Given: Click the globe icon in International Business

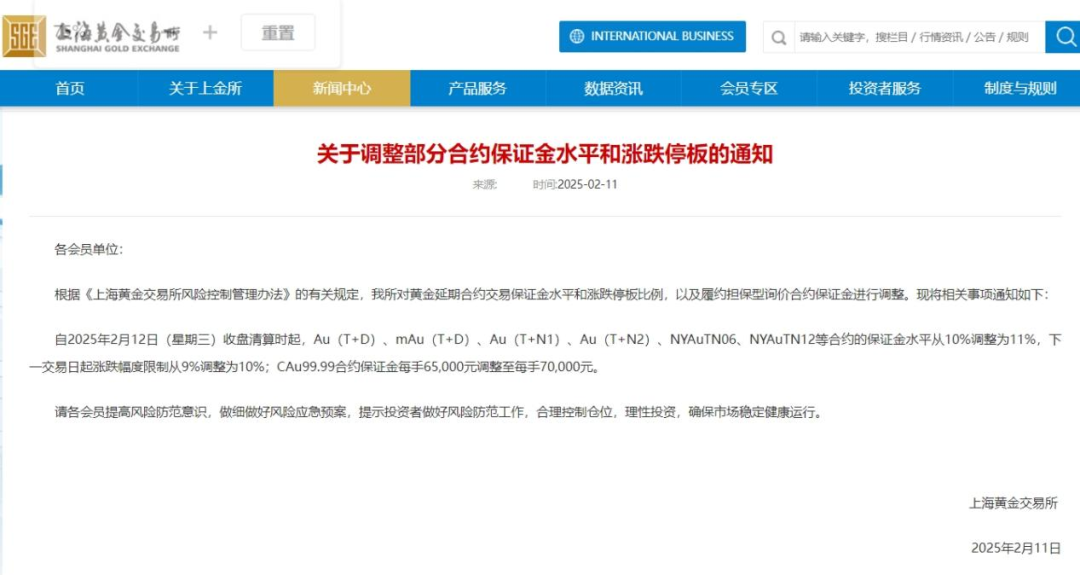Looking at the screenshot, I should click(x=577, y=36).
